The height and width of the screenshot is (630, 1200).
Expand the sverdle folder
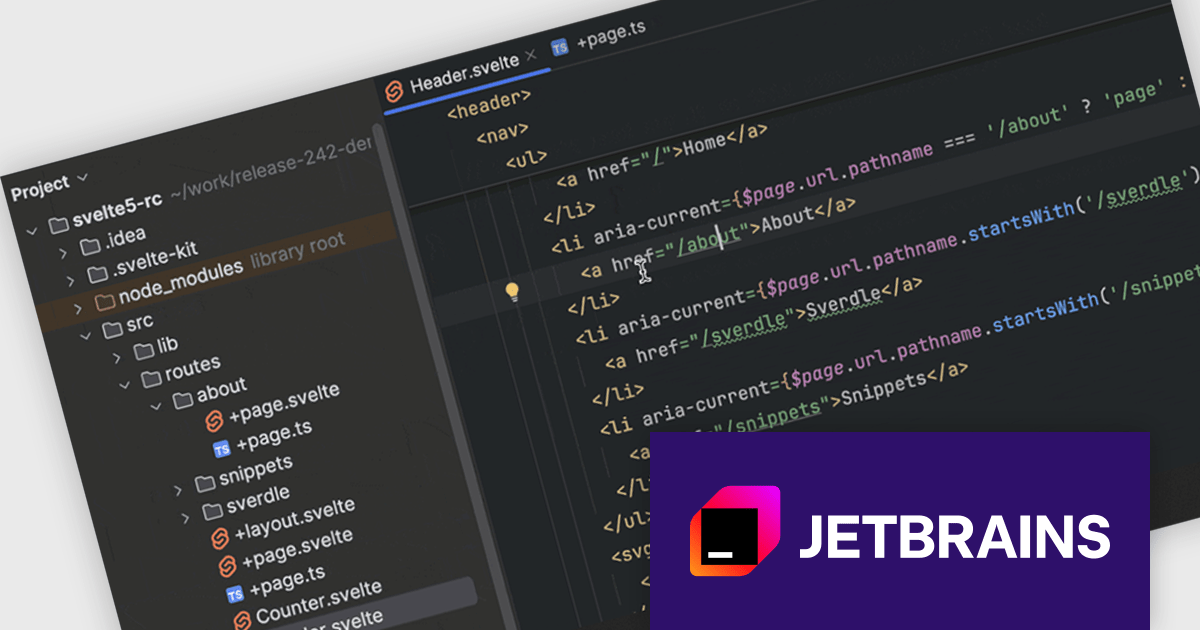[186, 517]
